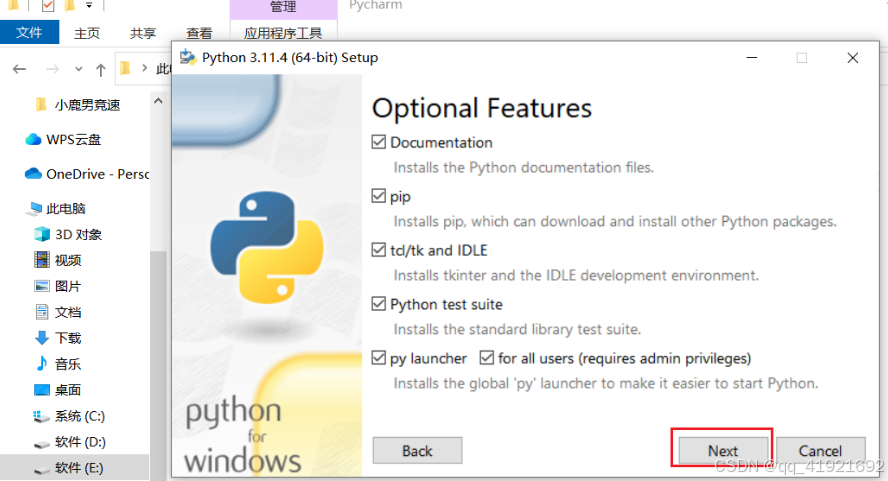Click the Back button in setup
Image resolution: width=888 pixels, height=481 pixels.
(417, 450)
